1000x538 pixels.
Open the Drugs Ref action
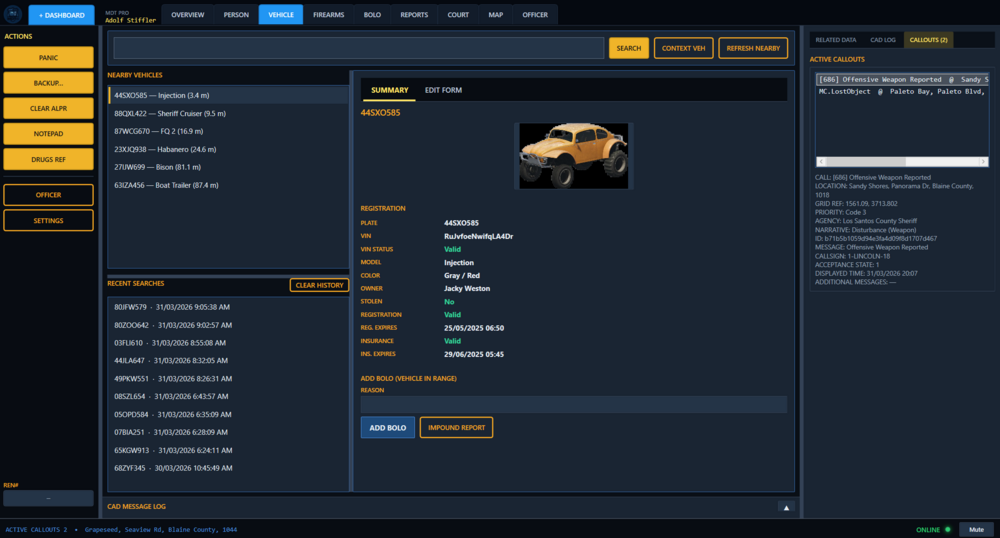(x=48, y=159)
